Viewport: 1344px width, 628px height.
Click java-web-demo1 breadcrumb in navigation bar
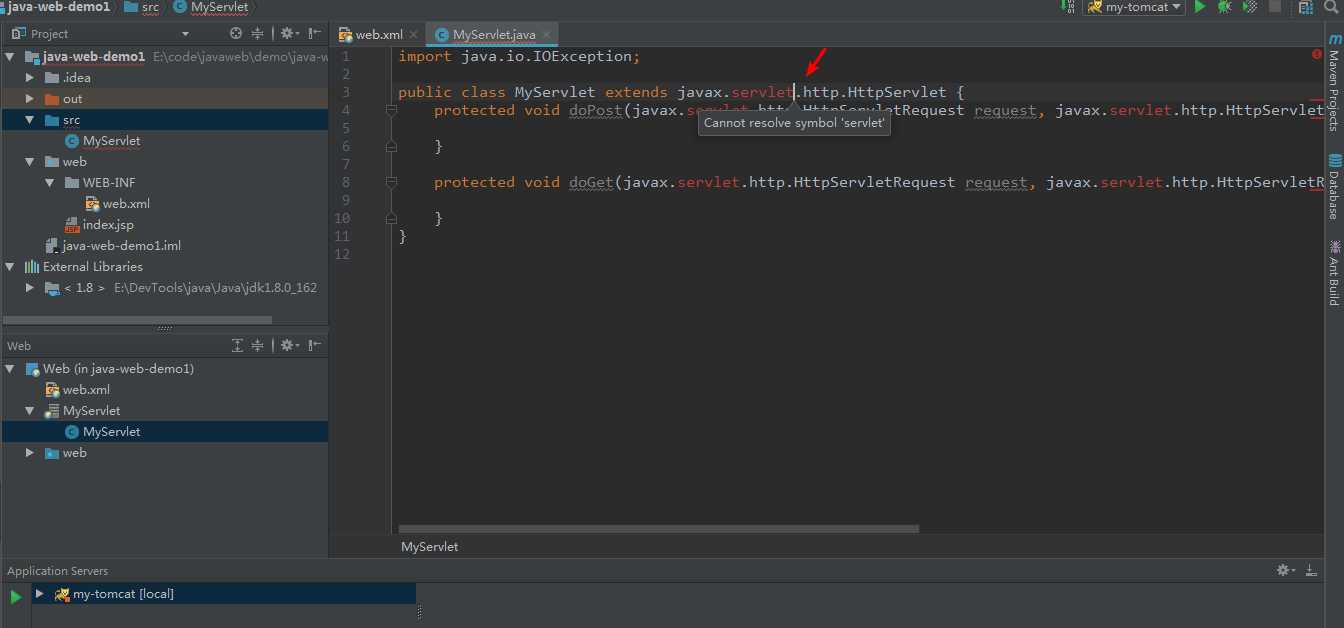coord(58,7)
